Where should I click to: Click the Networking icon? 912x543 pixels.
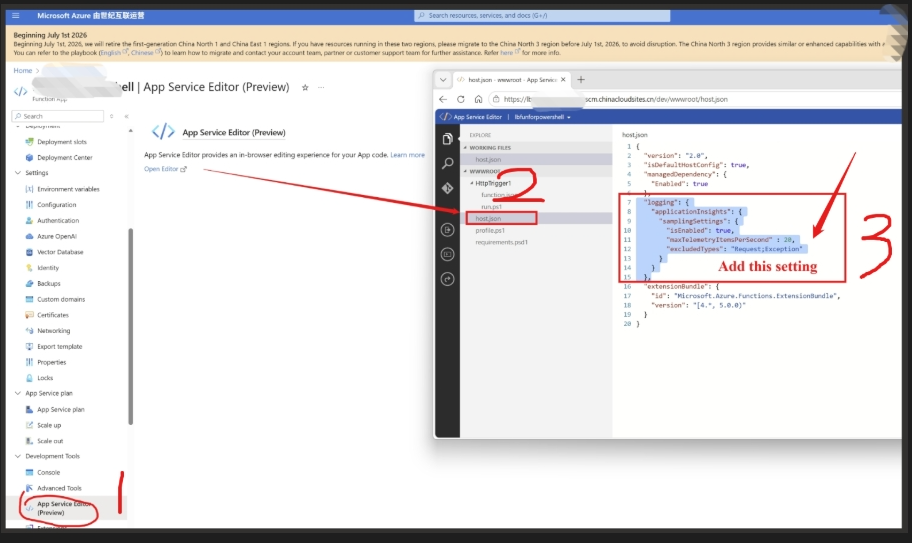point(29,330)
